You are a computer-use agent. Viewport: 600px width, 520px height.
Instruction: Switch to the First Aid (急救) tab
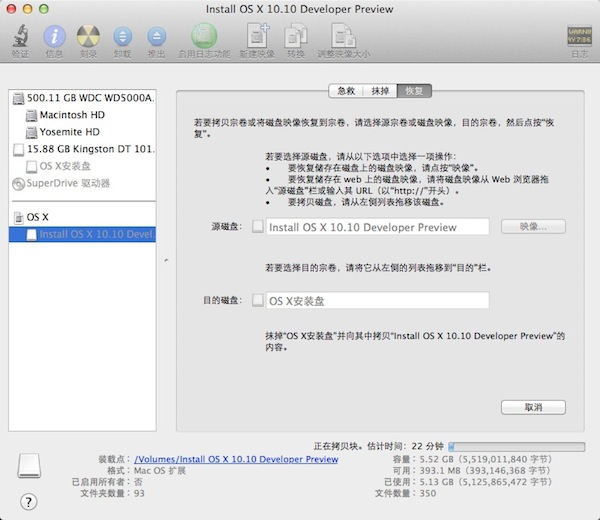tap(346, 91)
